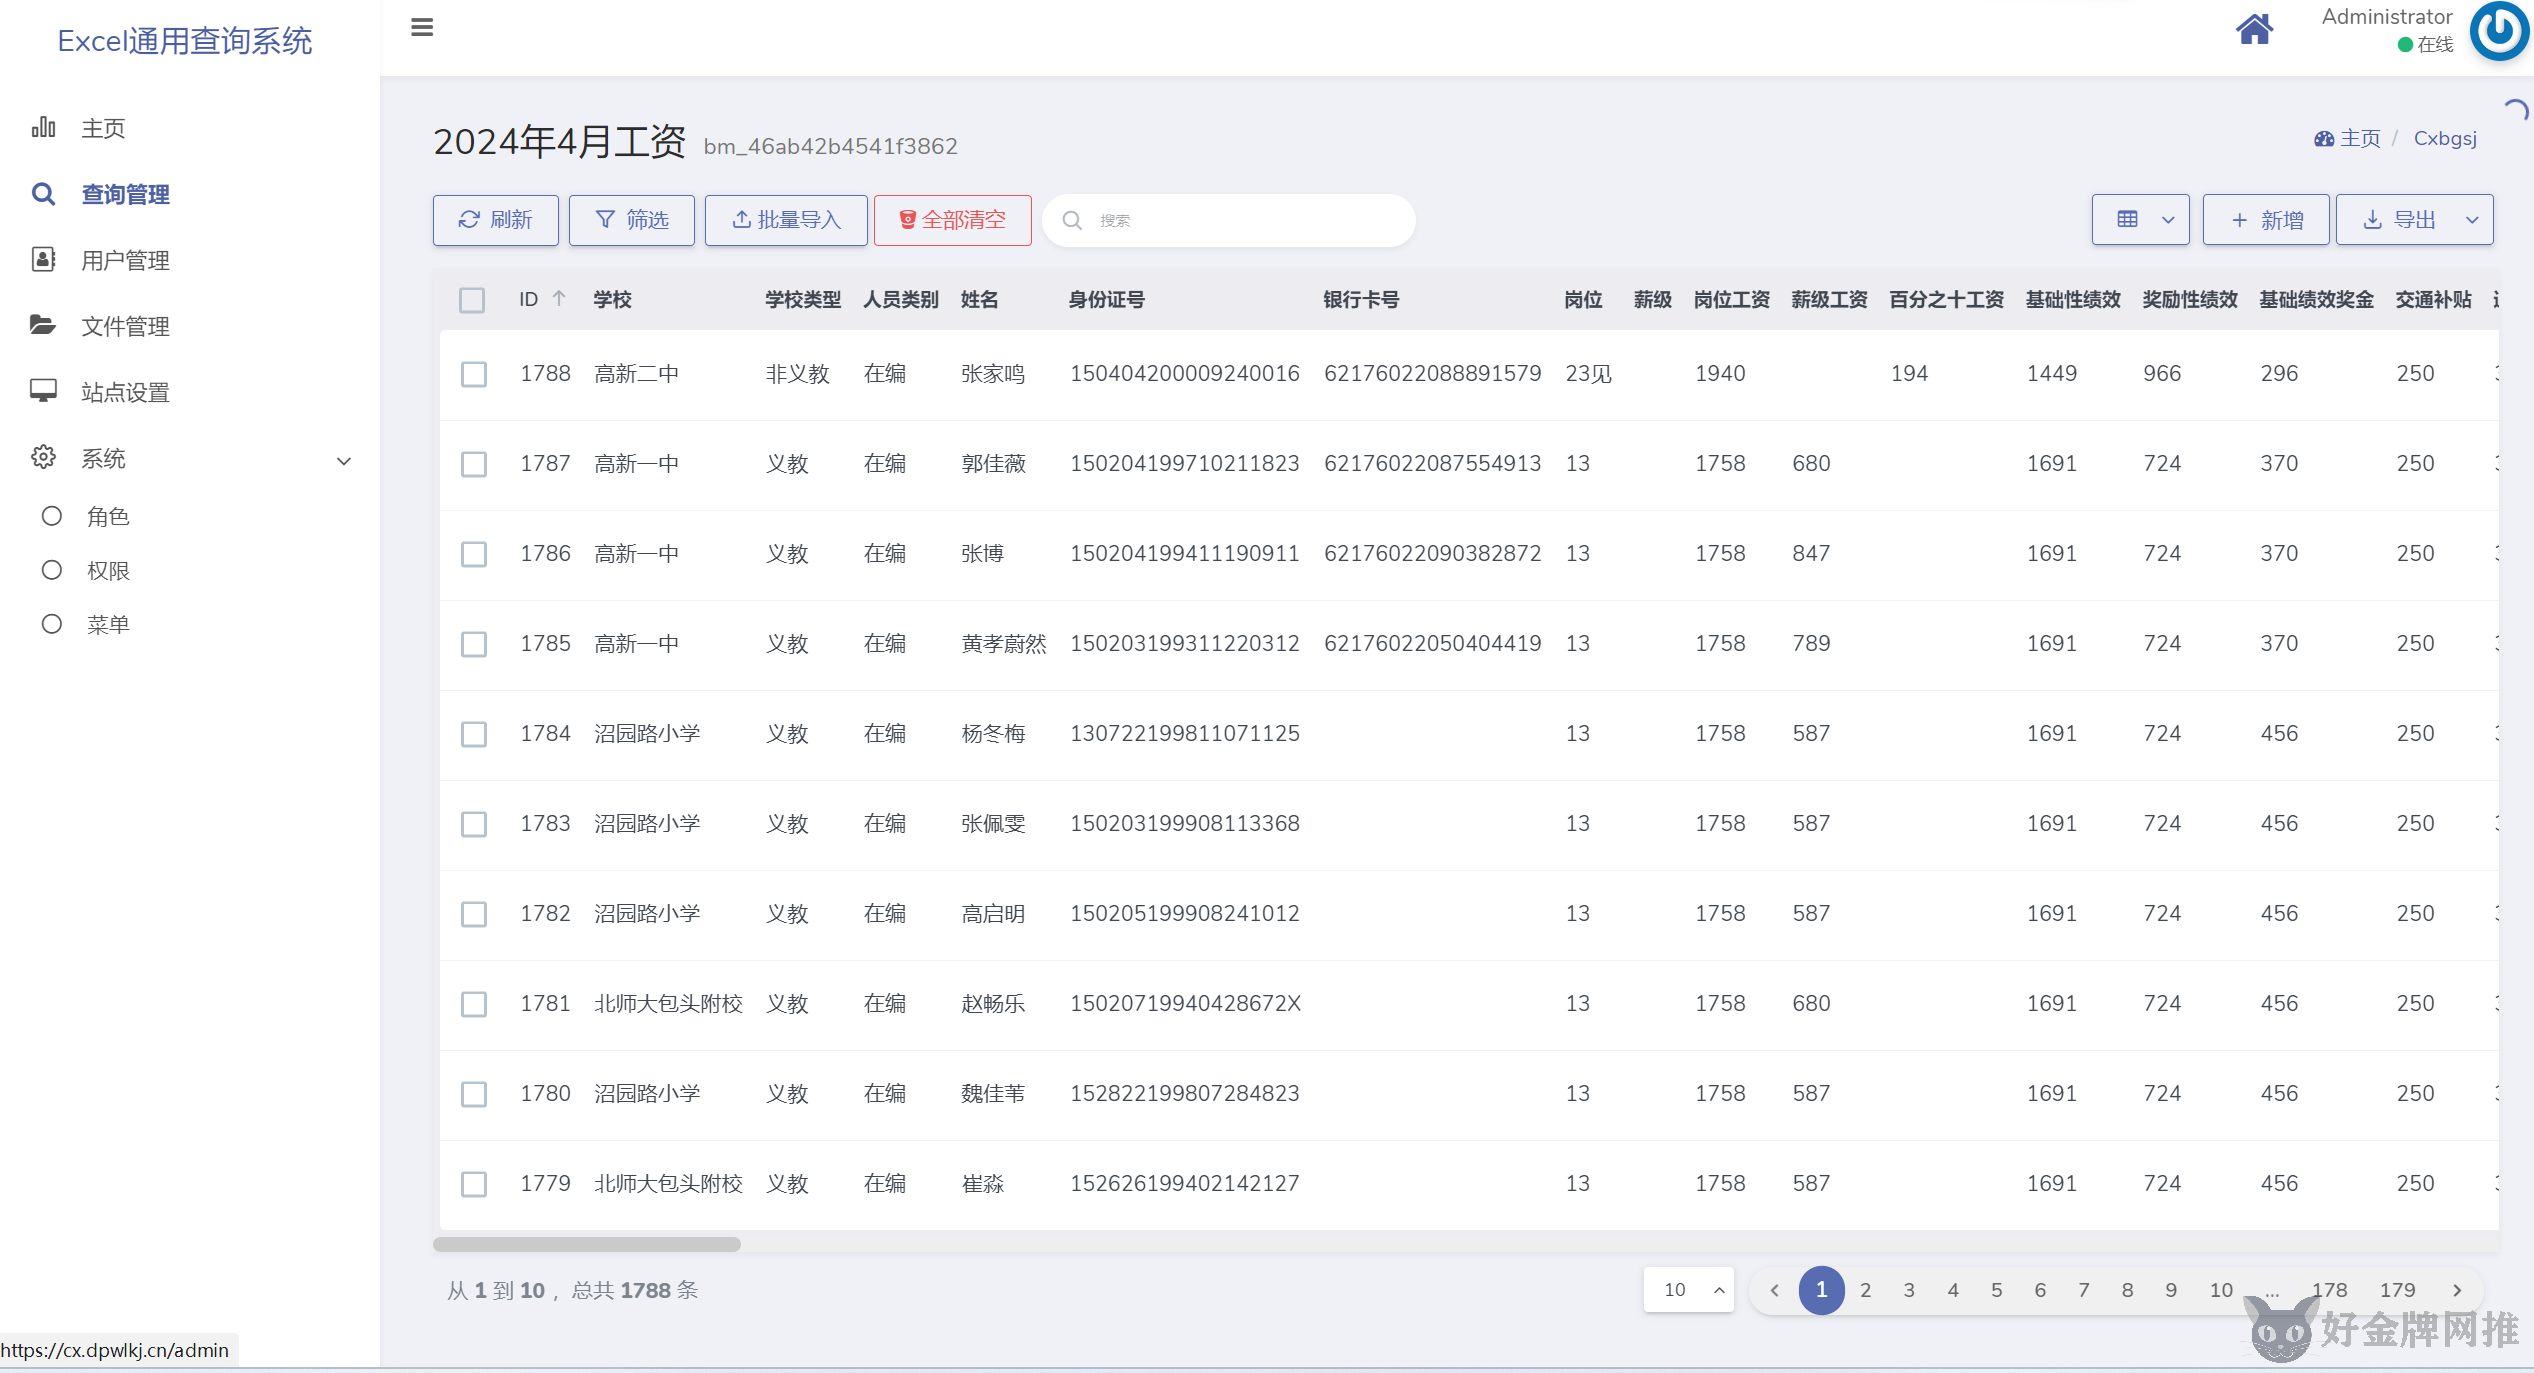
Task: Click the user card icon for 用户管理
Action: click(43, 259)
